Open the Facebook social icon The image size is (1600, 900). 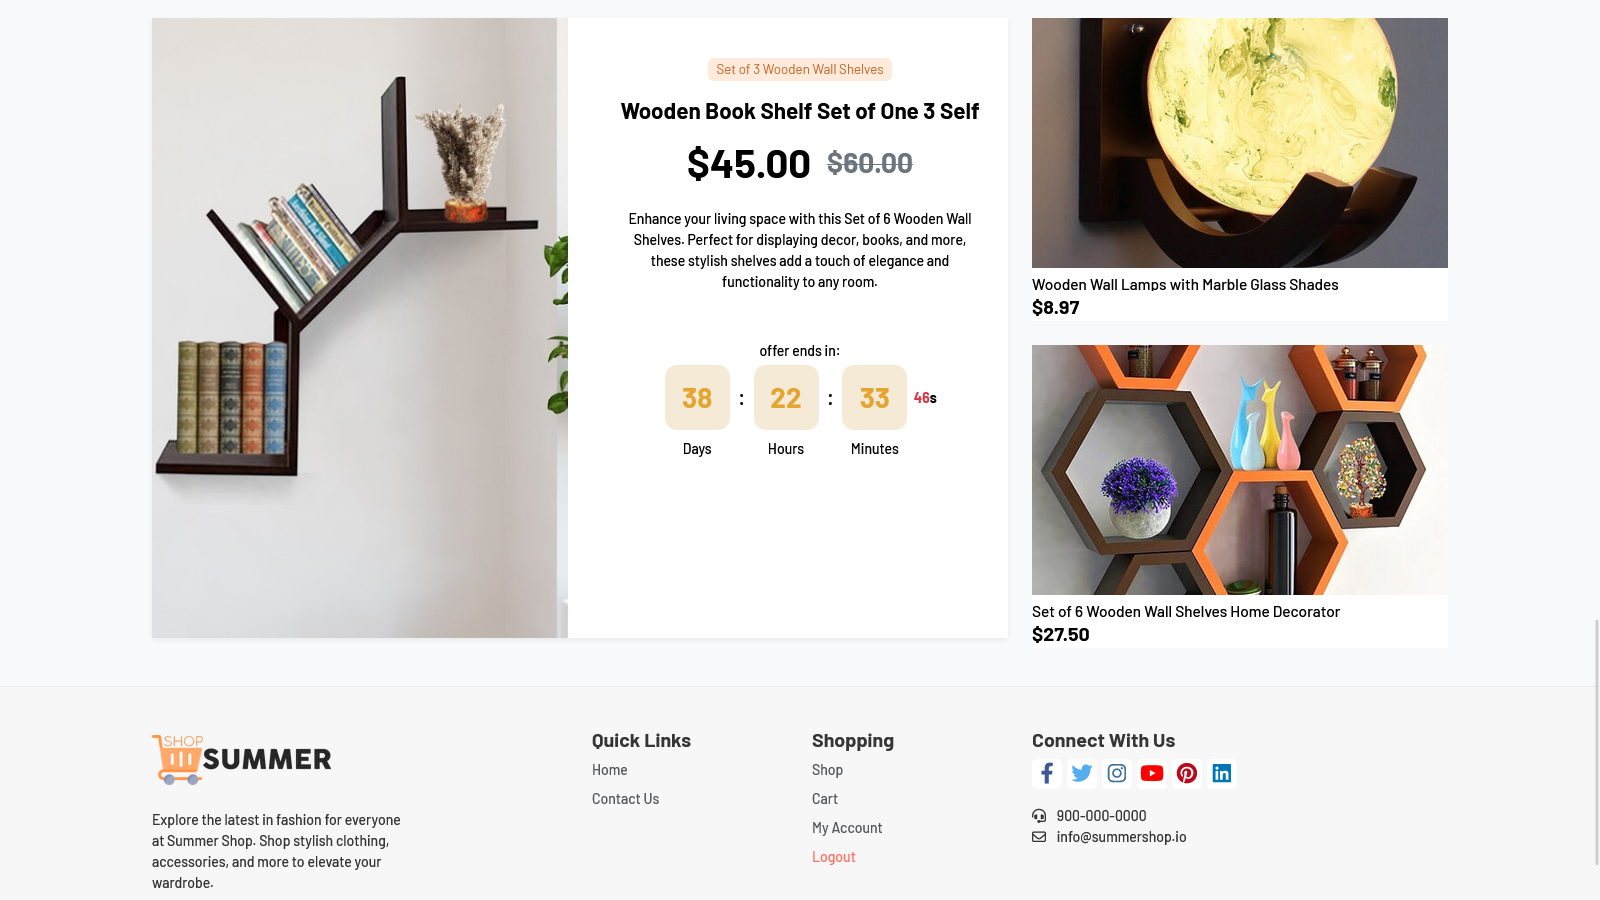point(1046,773)
